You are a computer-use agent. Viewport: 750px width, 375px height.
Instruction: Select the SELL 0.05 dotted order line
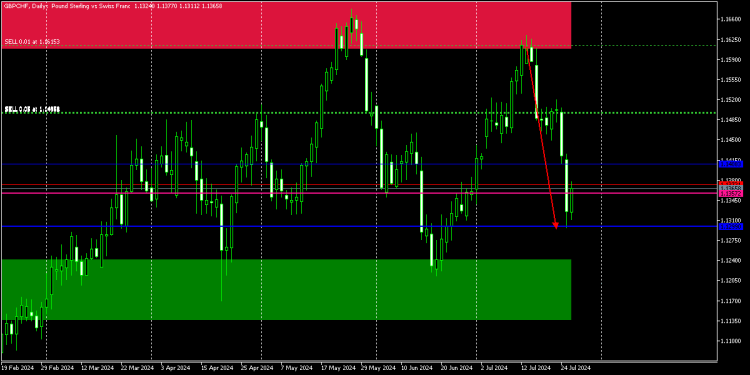[360, 113]
